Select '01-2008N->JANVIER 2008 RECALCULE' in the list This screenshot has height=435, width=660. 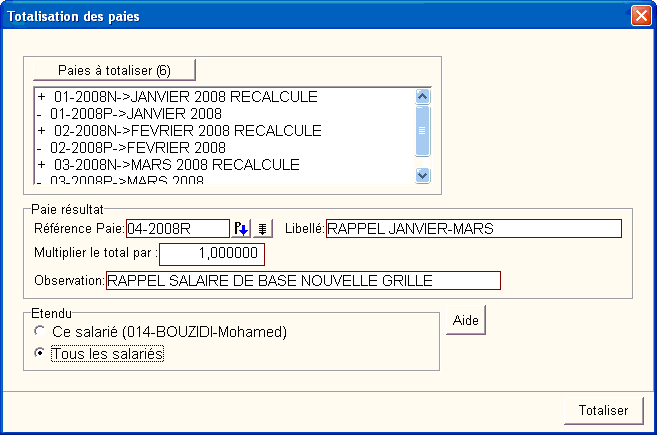(184, 97)
